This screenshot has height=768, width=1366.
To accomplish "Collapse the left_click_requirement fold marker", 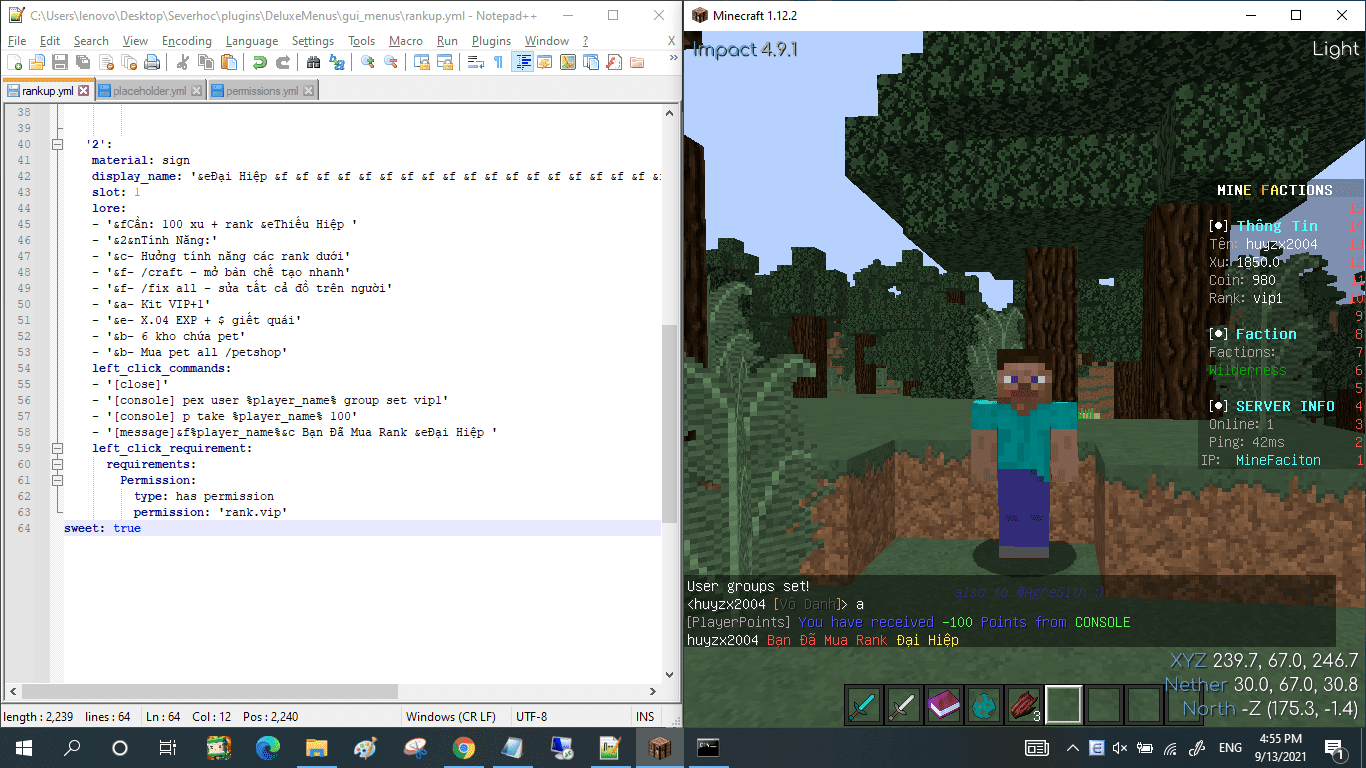I will (57, 448).
